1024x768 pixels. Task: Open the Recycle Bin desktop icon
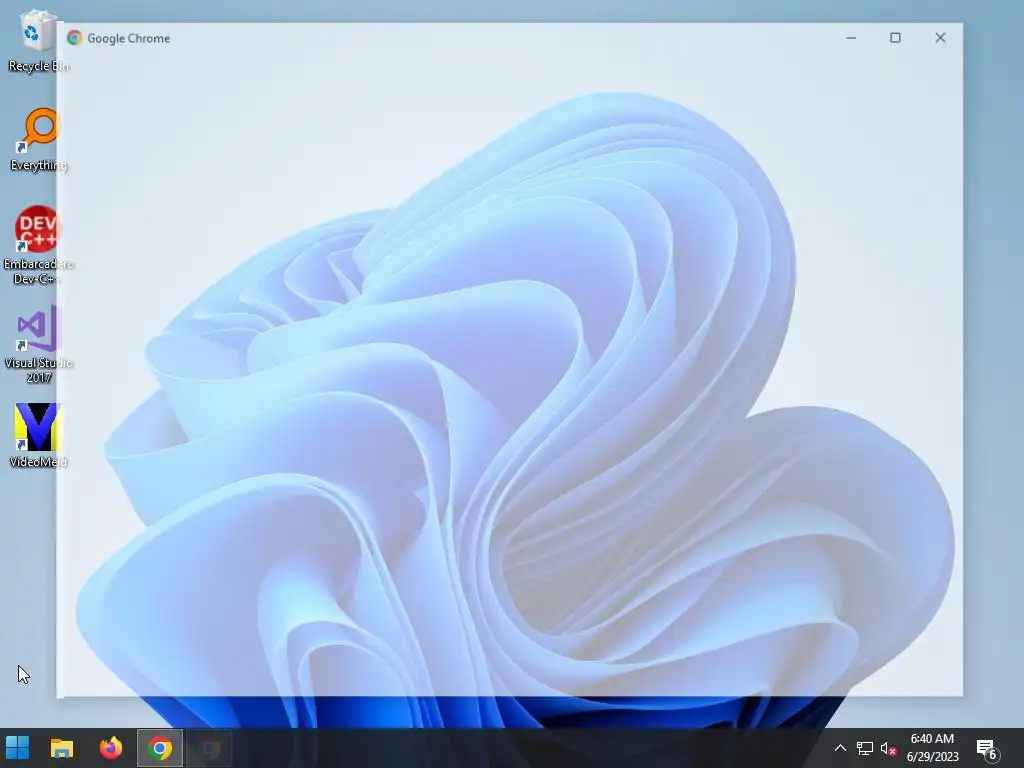38,40
